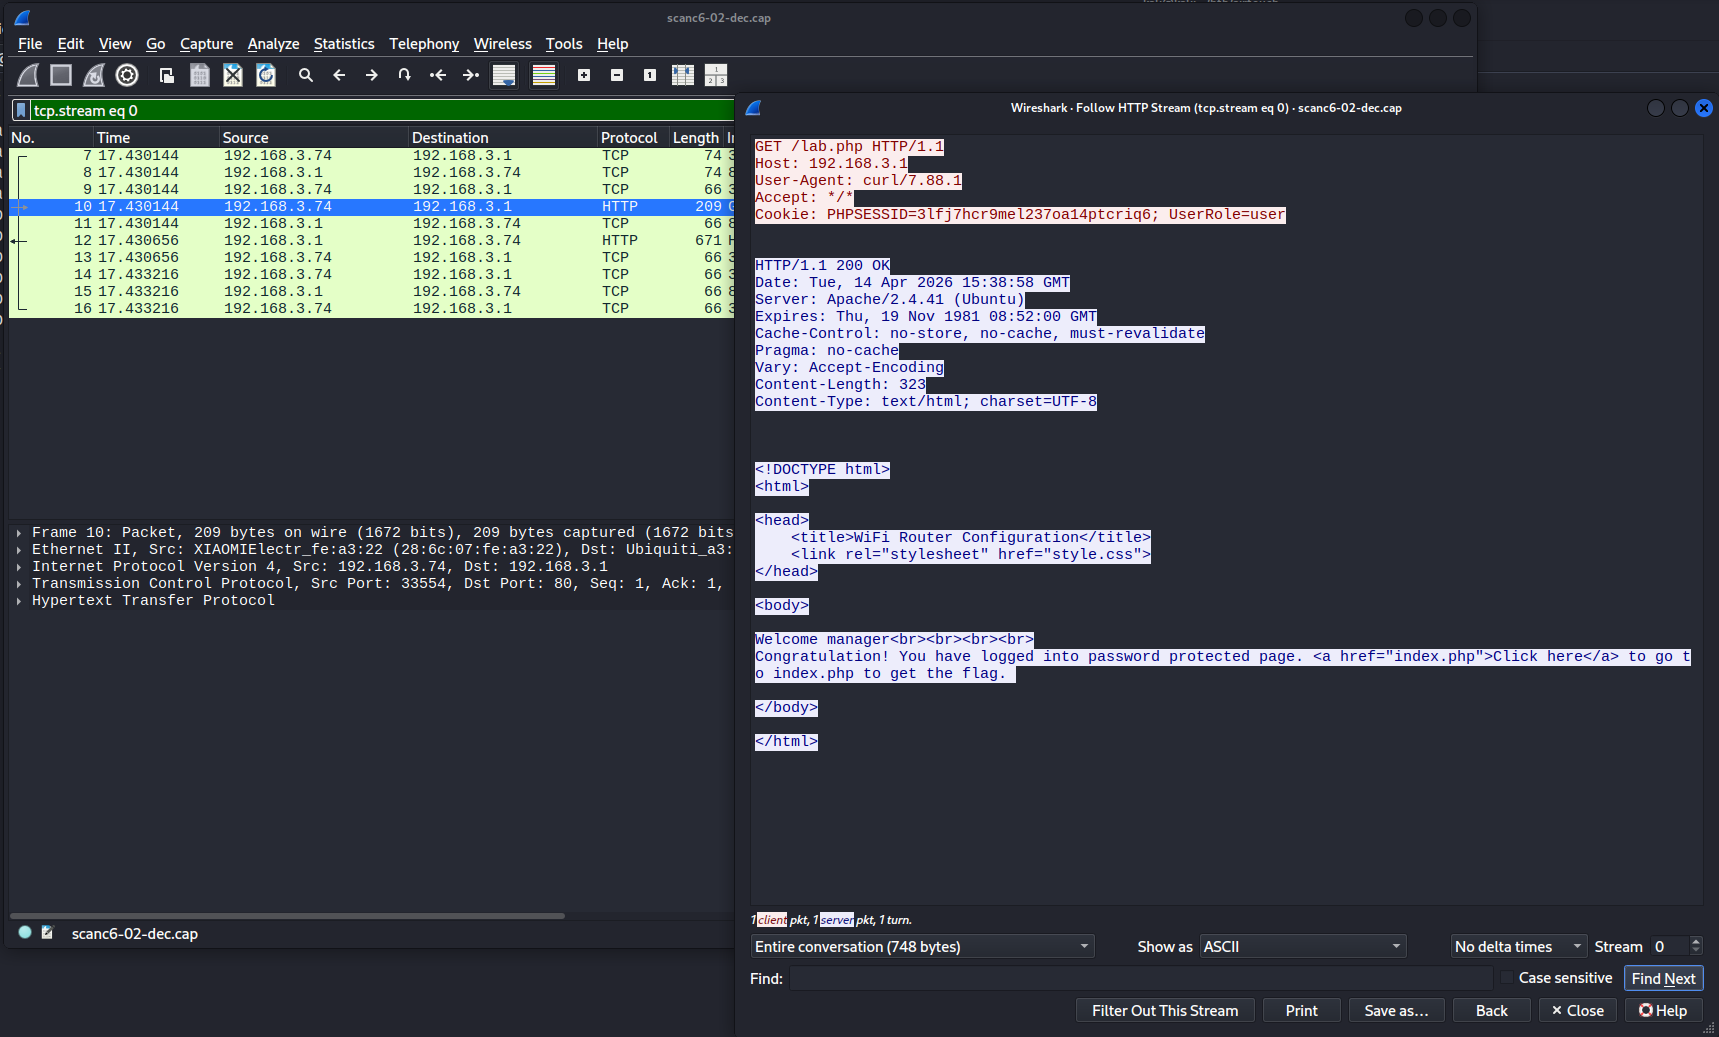Open the No delta times dropdown
Image resolution: width=1719 pixels, height=1037 pixels.
pos(1519,947)
